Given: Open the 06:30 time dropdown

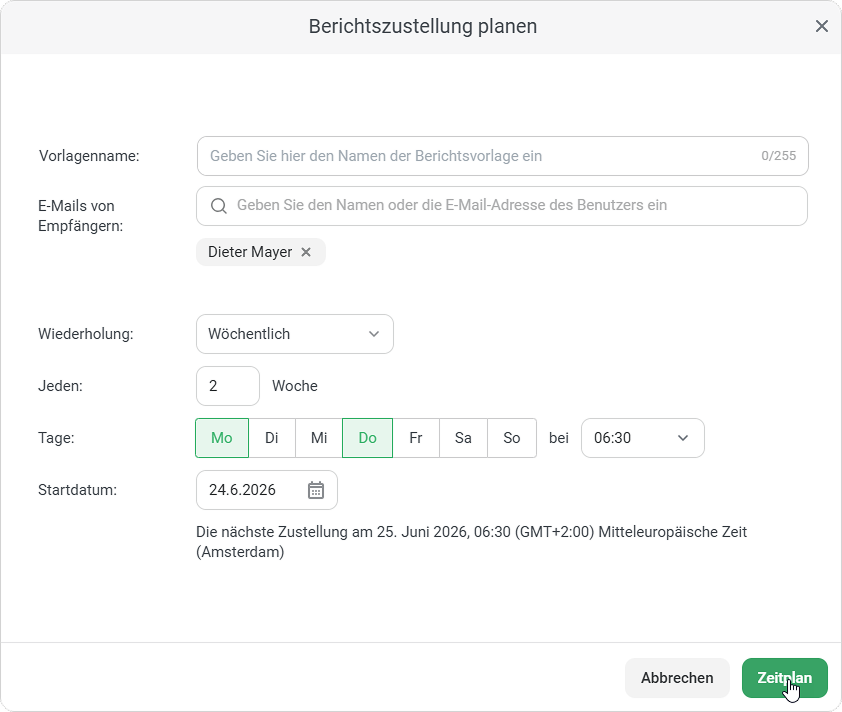Looking at the screenshot, I should pyautogui.click(x=643, y=438).
